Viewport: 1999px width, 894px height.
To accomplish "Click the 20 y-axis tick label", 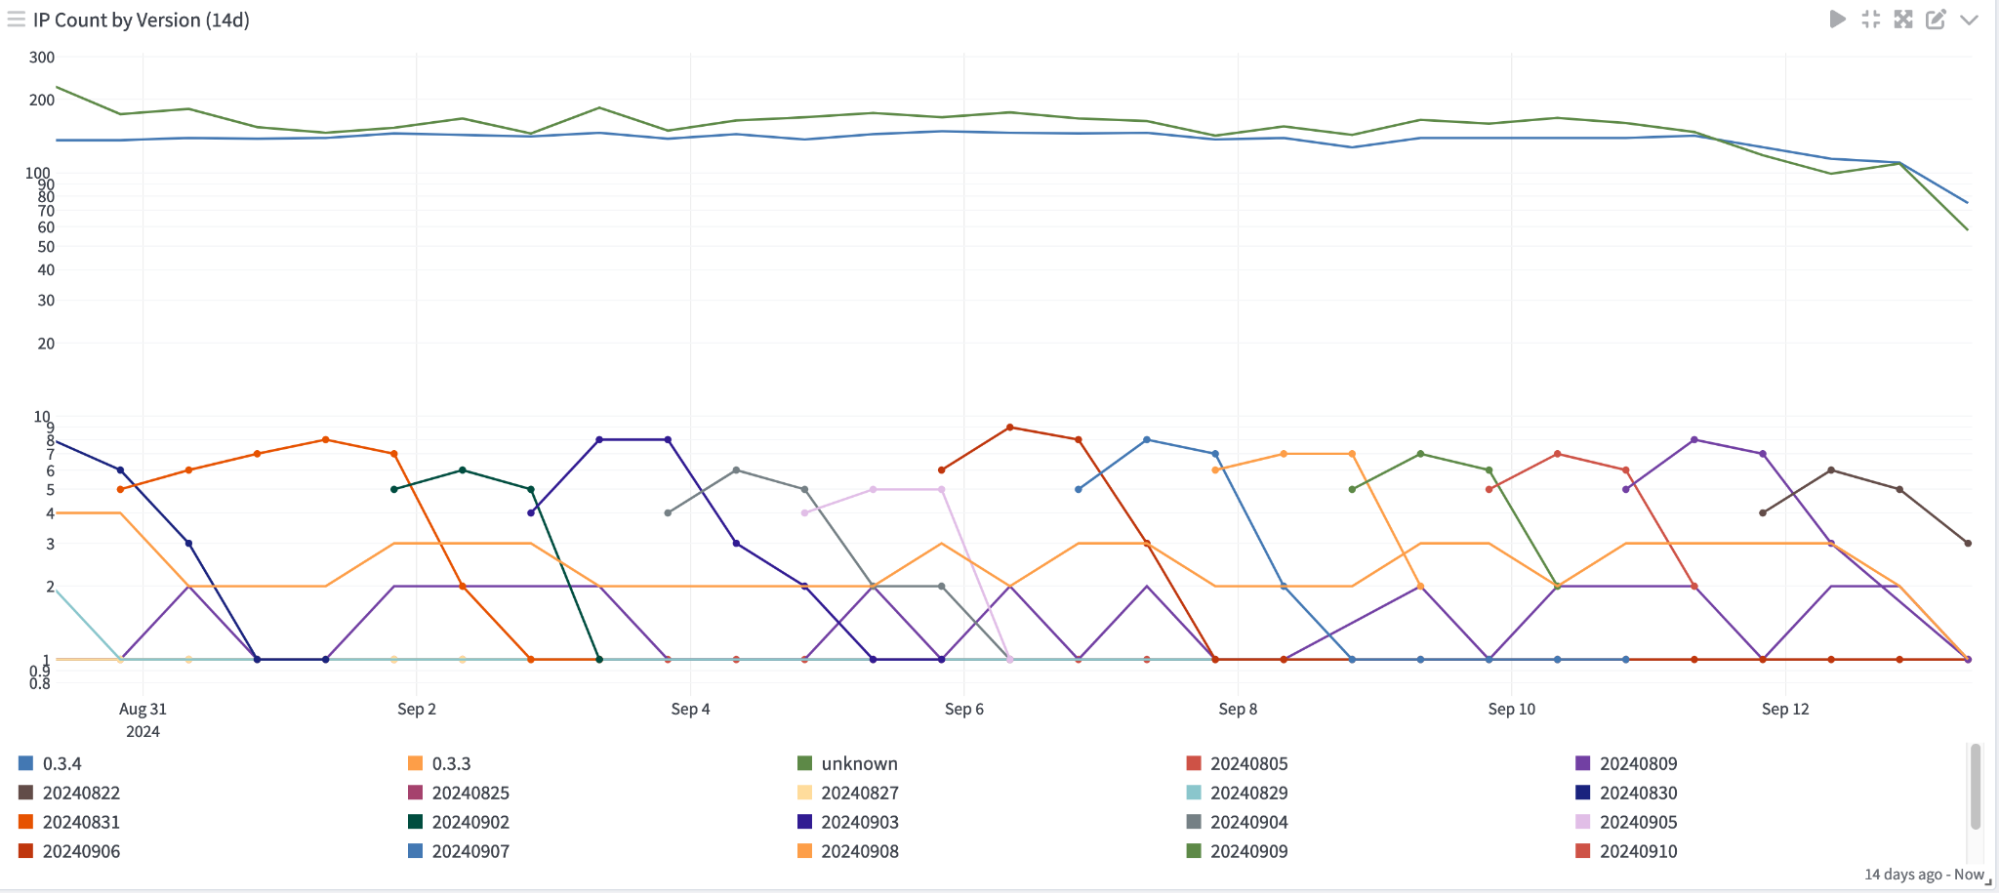I will point(46,344).
